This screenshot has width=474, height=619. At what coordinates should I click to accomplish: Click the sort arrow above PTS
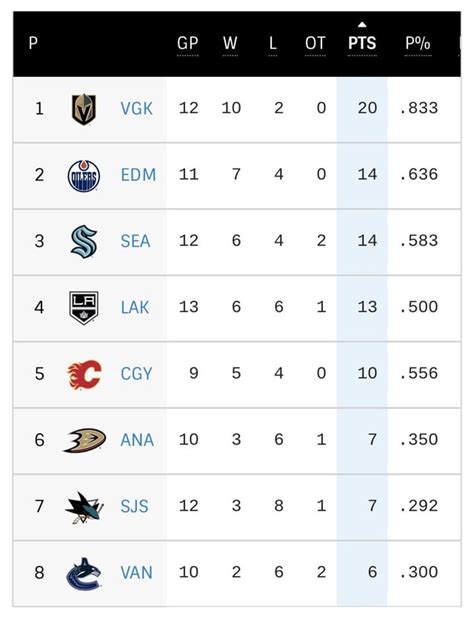tap(362, 25)
